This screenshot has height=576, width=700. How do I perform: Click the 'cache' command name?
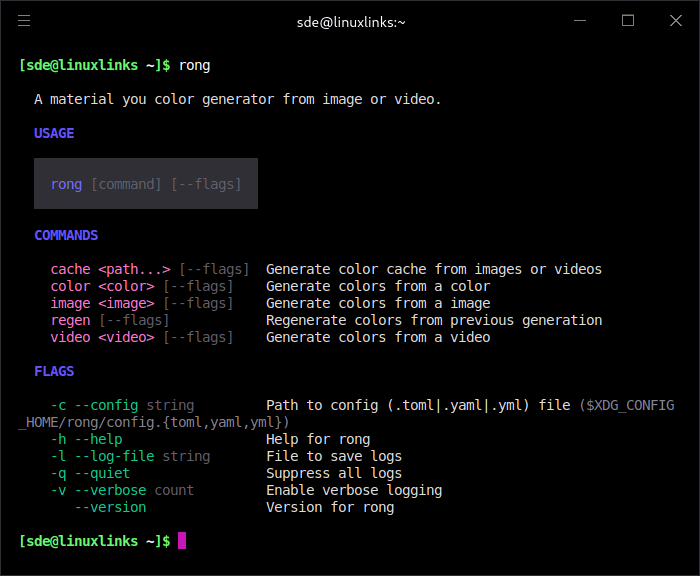point(70,269)
